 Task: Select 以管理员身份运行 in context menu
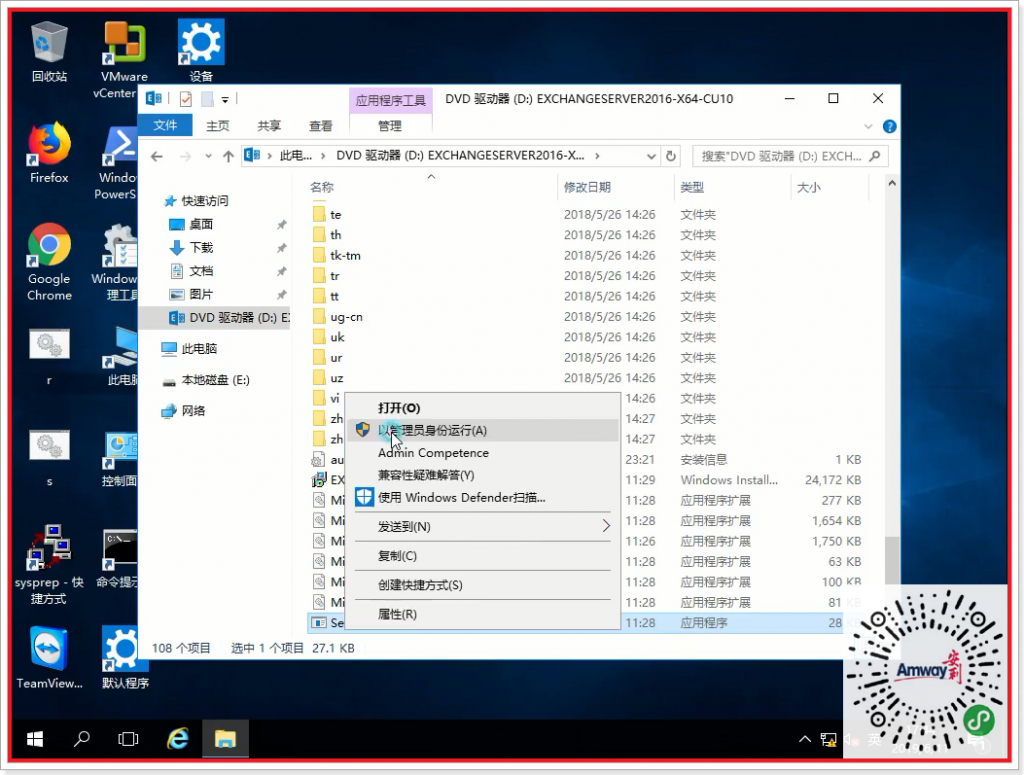pos(430,431)
